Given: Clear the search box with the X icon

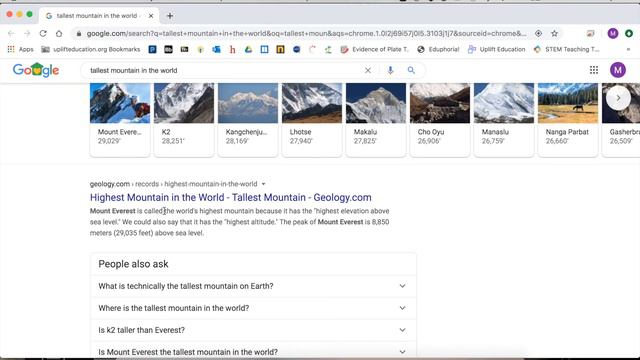Looking at the screenshot, I should [x=368, y=70].
